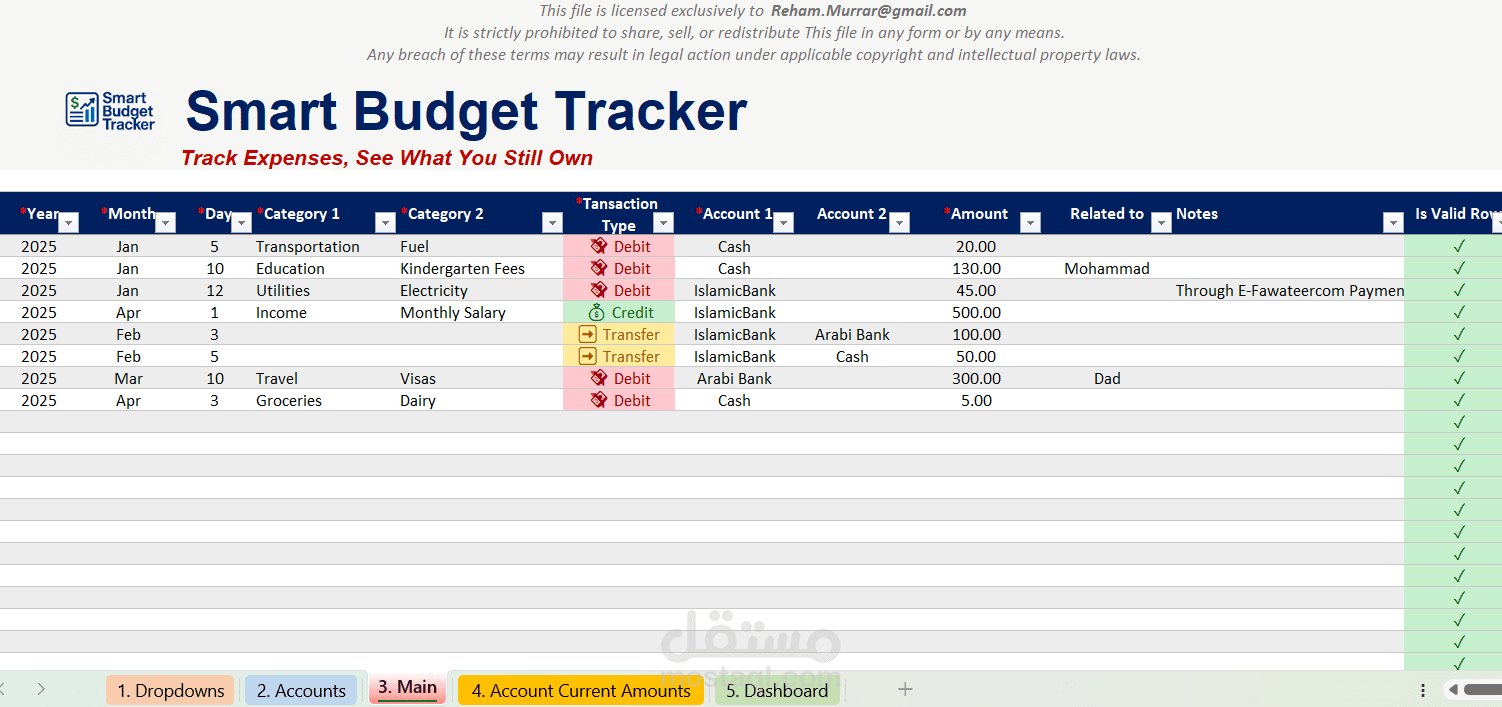Select the Mohammad related-to cell

pos(1107,268)
